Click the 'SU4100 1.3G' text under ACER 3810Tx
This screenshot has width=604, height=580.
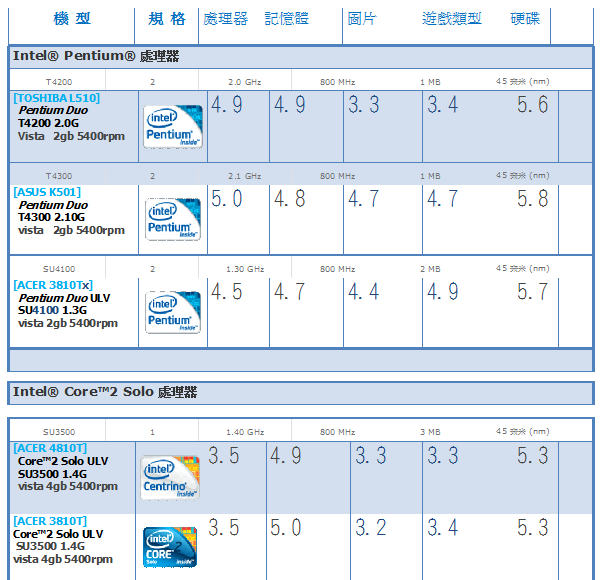[x=52, y=310]
